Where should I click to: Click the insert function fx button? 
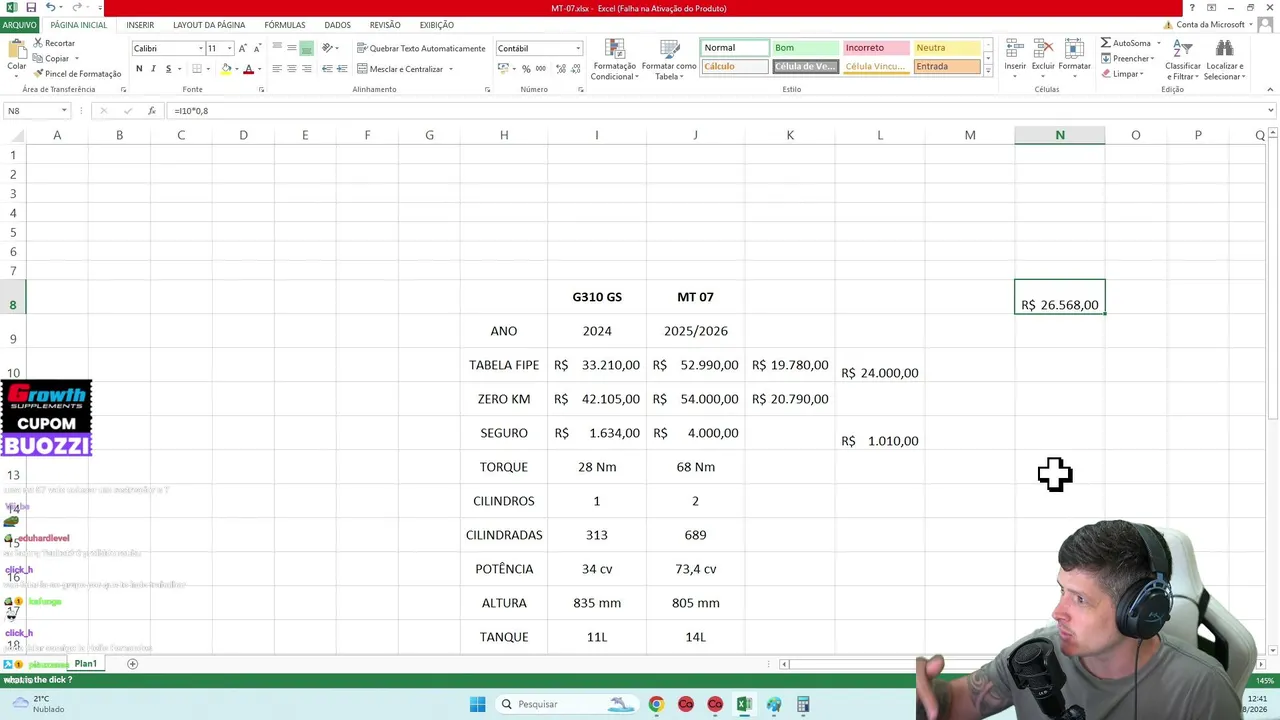coord(152,111)
